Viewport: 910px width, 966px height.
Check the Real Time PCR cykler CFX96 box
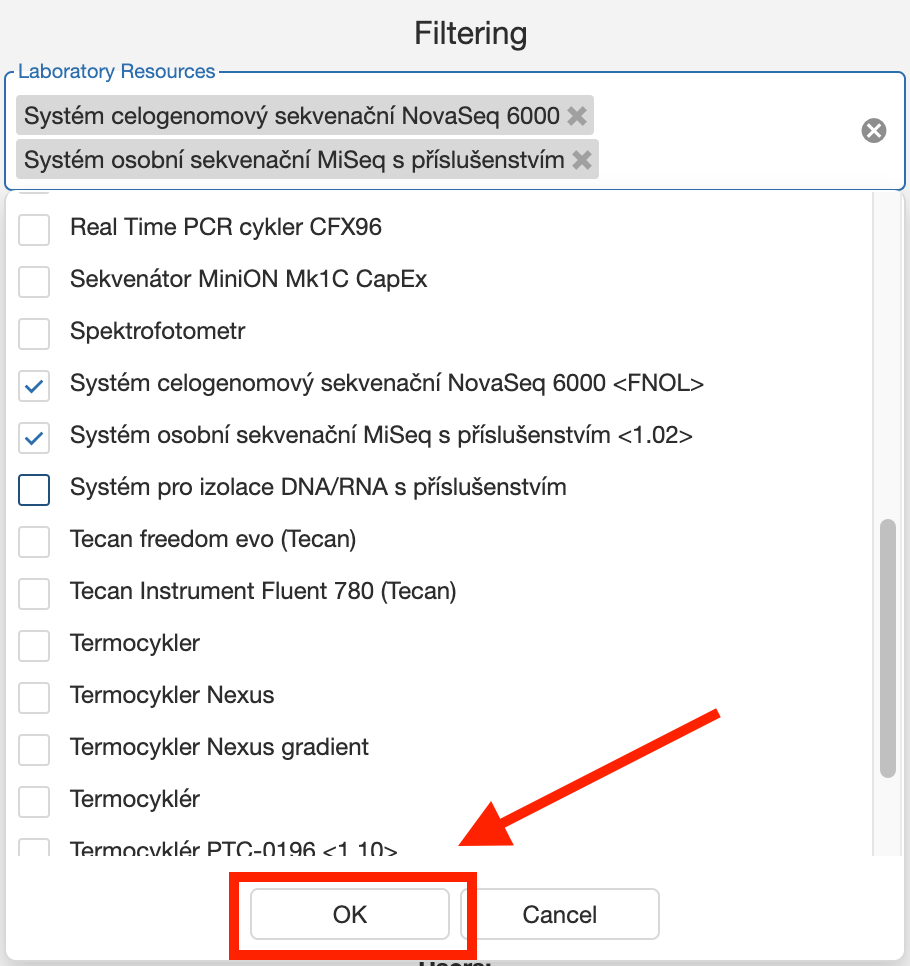35,229
